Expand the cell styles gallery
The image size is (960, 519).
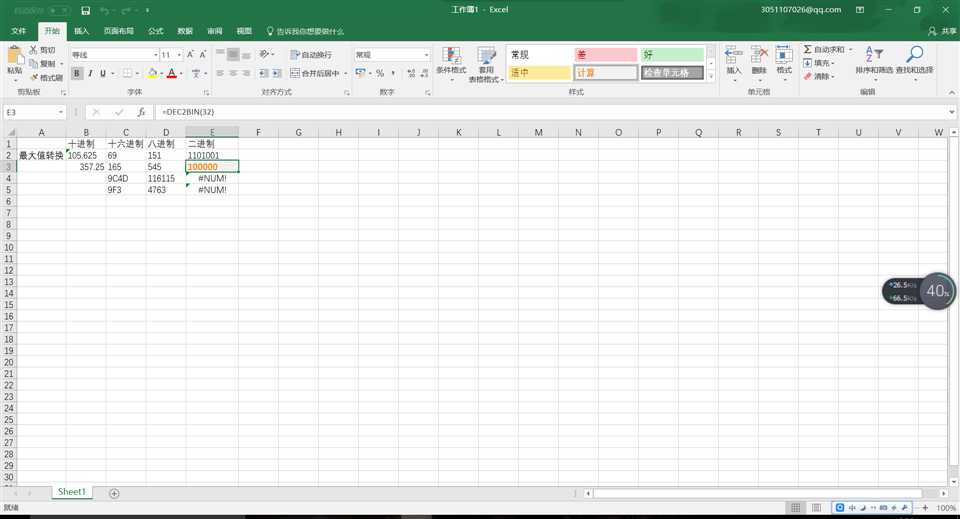[711, 77]
